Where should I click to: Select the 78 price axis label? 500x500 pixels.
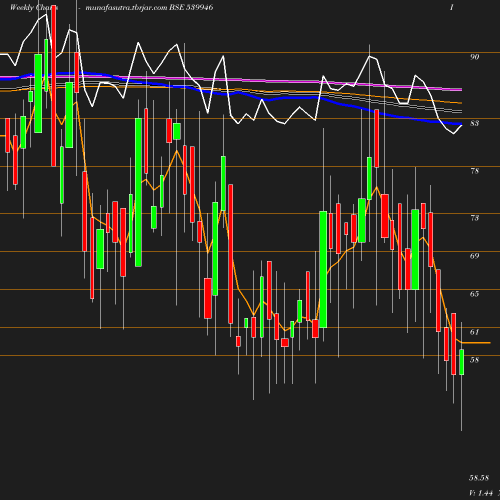(x=475, y=171)
